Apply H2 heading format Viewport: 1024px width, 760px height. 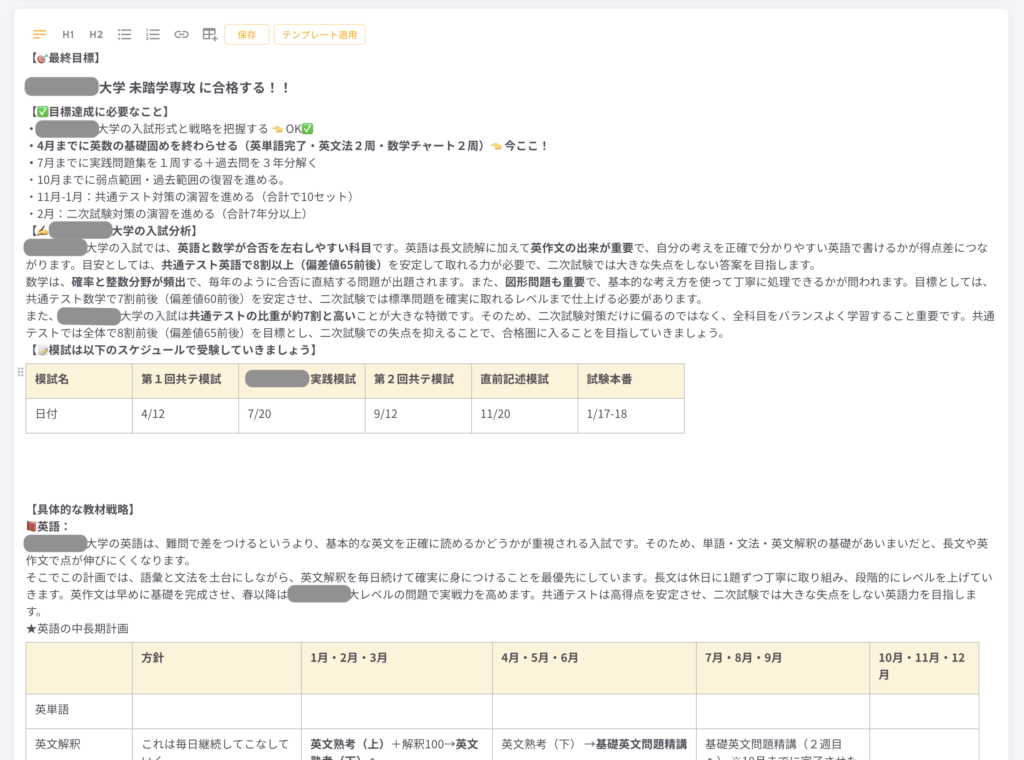pos(96,35)
